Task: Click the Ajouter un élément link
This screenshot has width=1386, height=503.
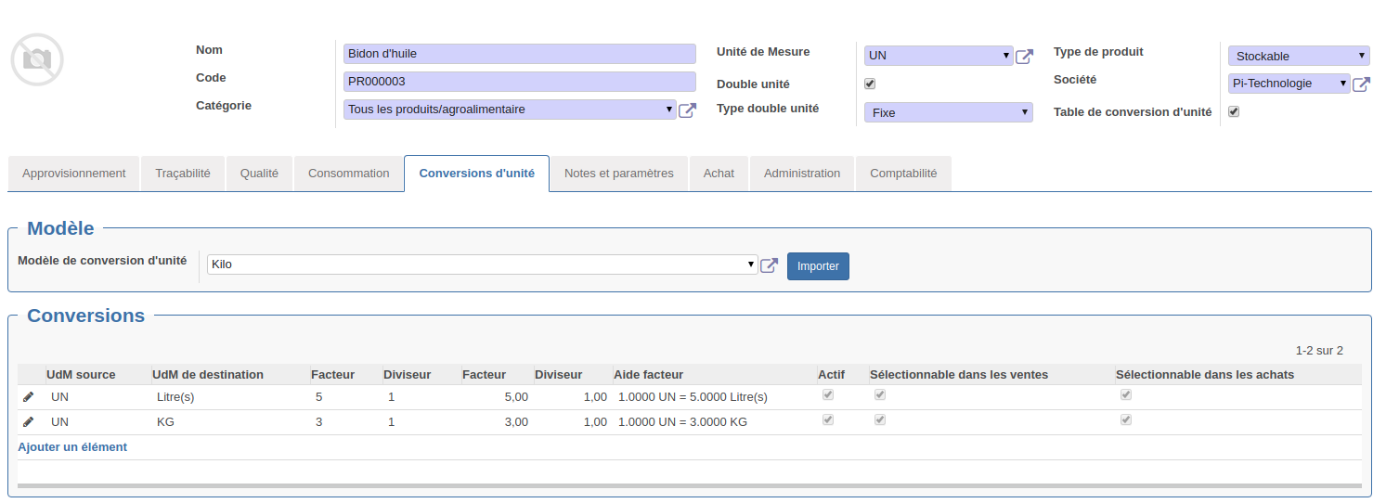Action: (x=73, y=447)
